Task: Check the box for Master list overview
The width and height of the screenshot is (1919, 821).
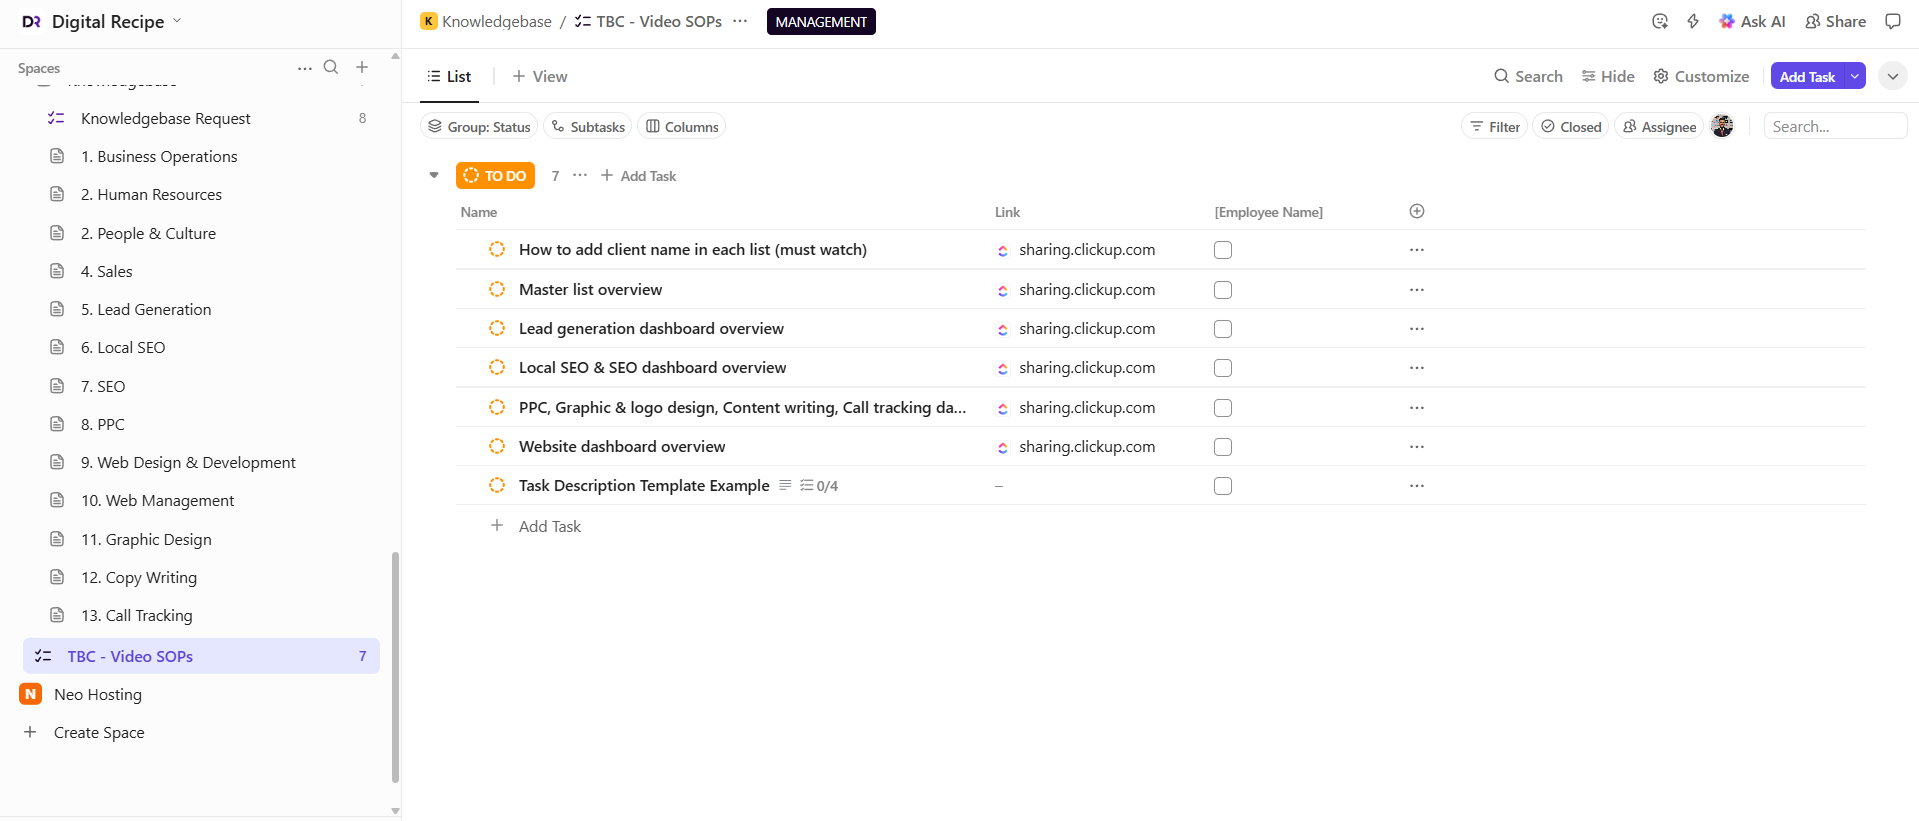Action: [1222, 290]
